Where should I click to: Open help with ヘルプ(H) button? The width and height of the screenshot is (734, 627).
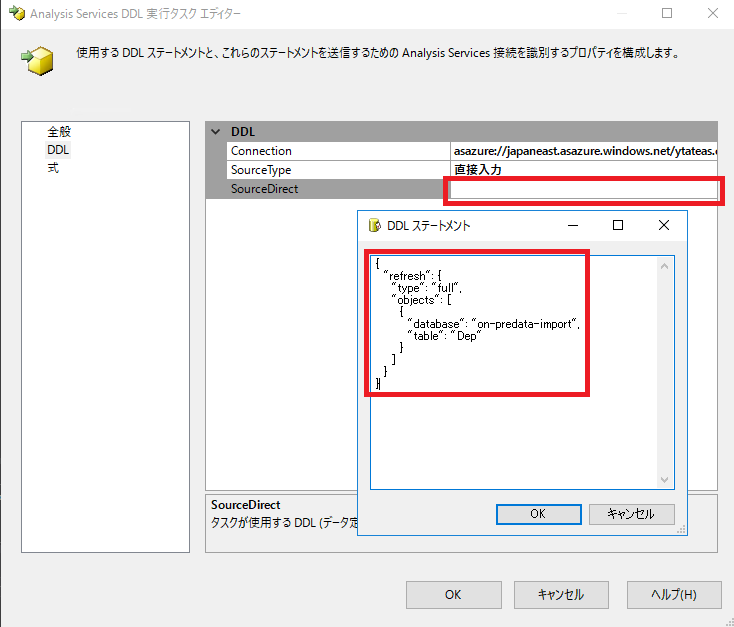point(674,594)
